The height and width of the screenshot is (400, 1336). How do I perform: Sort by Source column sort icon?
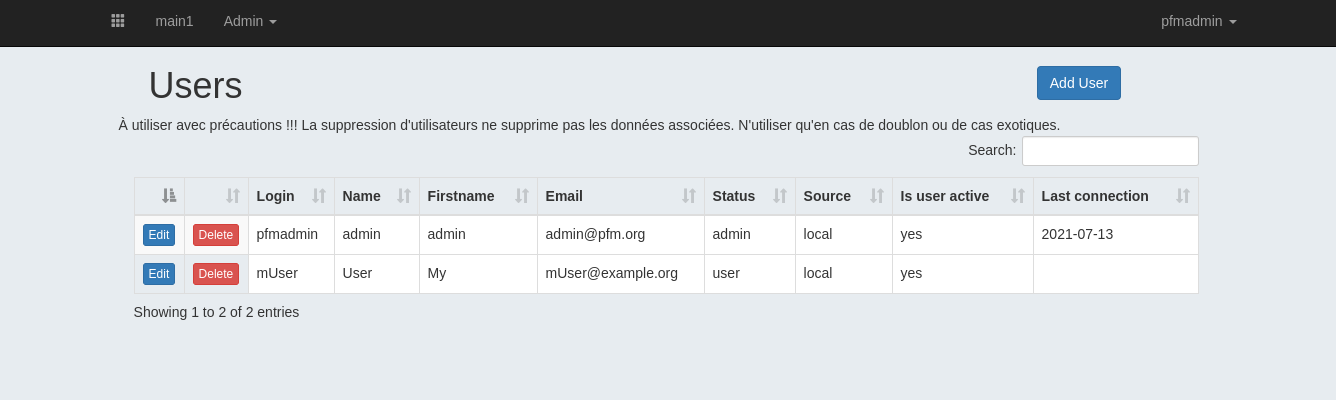[x=877, y=196]
